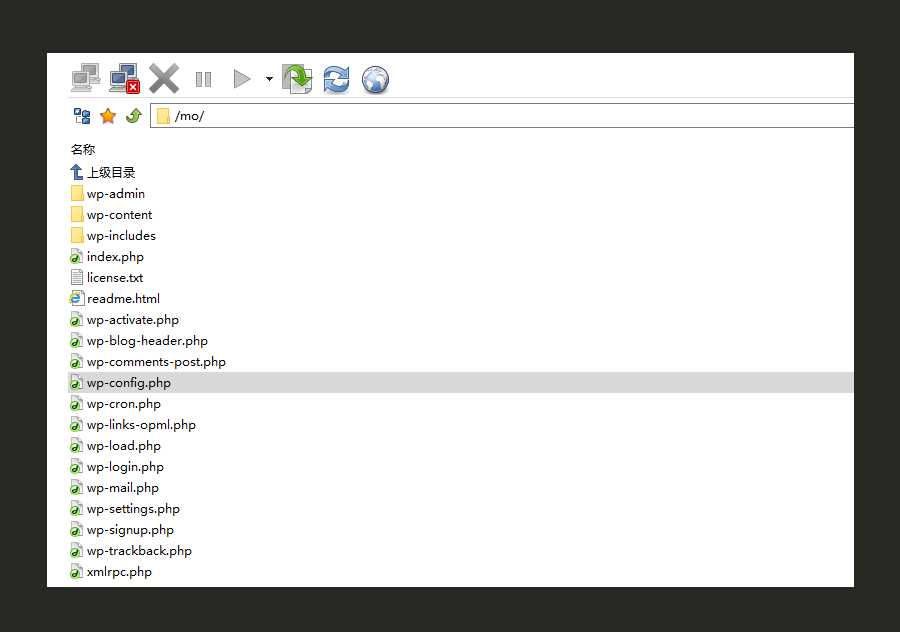Sort by the 名称 column header
Viewport: 900px width, 632px height.
pos(83,149)
